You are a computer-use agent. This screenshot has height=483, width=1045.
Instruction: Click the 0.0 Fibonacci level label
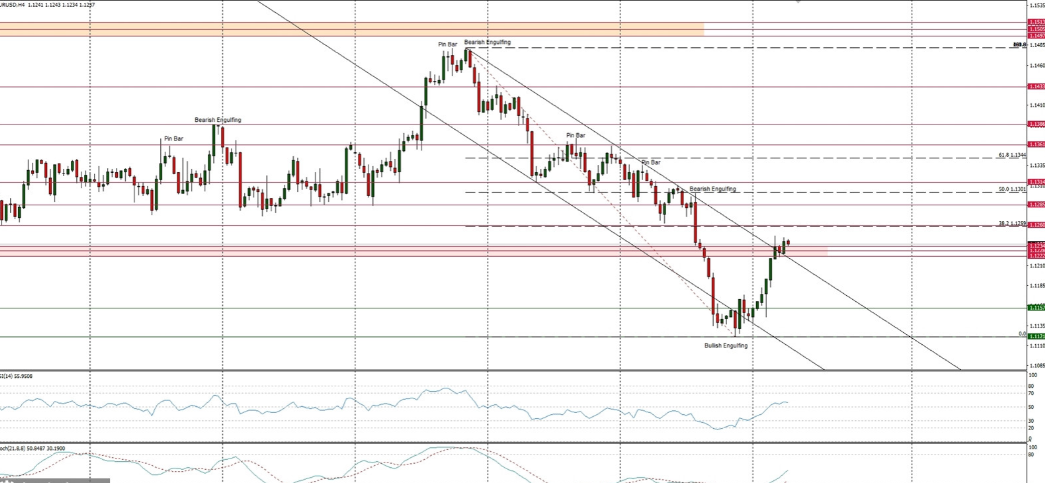pyautogui.click(x=1022, y=334)
